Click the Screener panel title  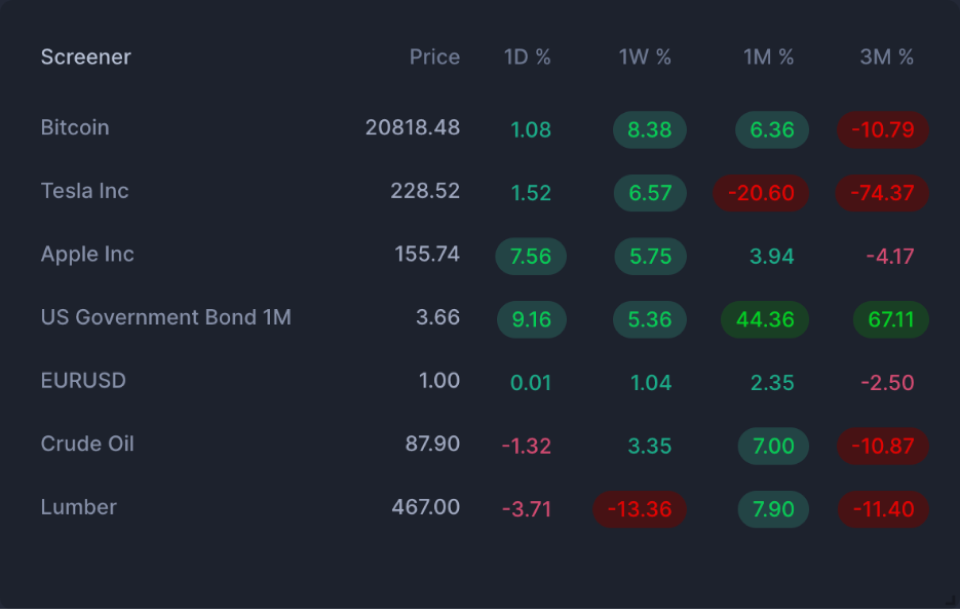tap(85, 57)
